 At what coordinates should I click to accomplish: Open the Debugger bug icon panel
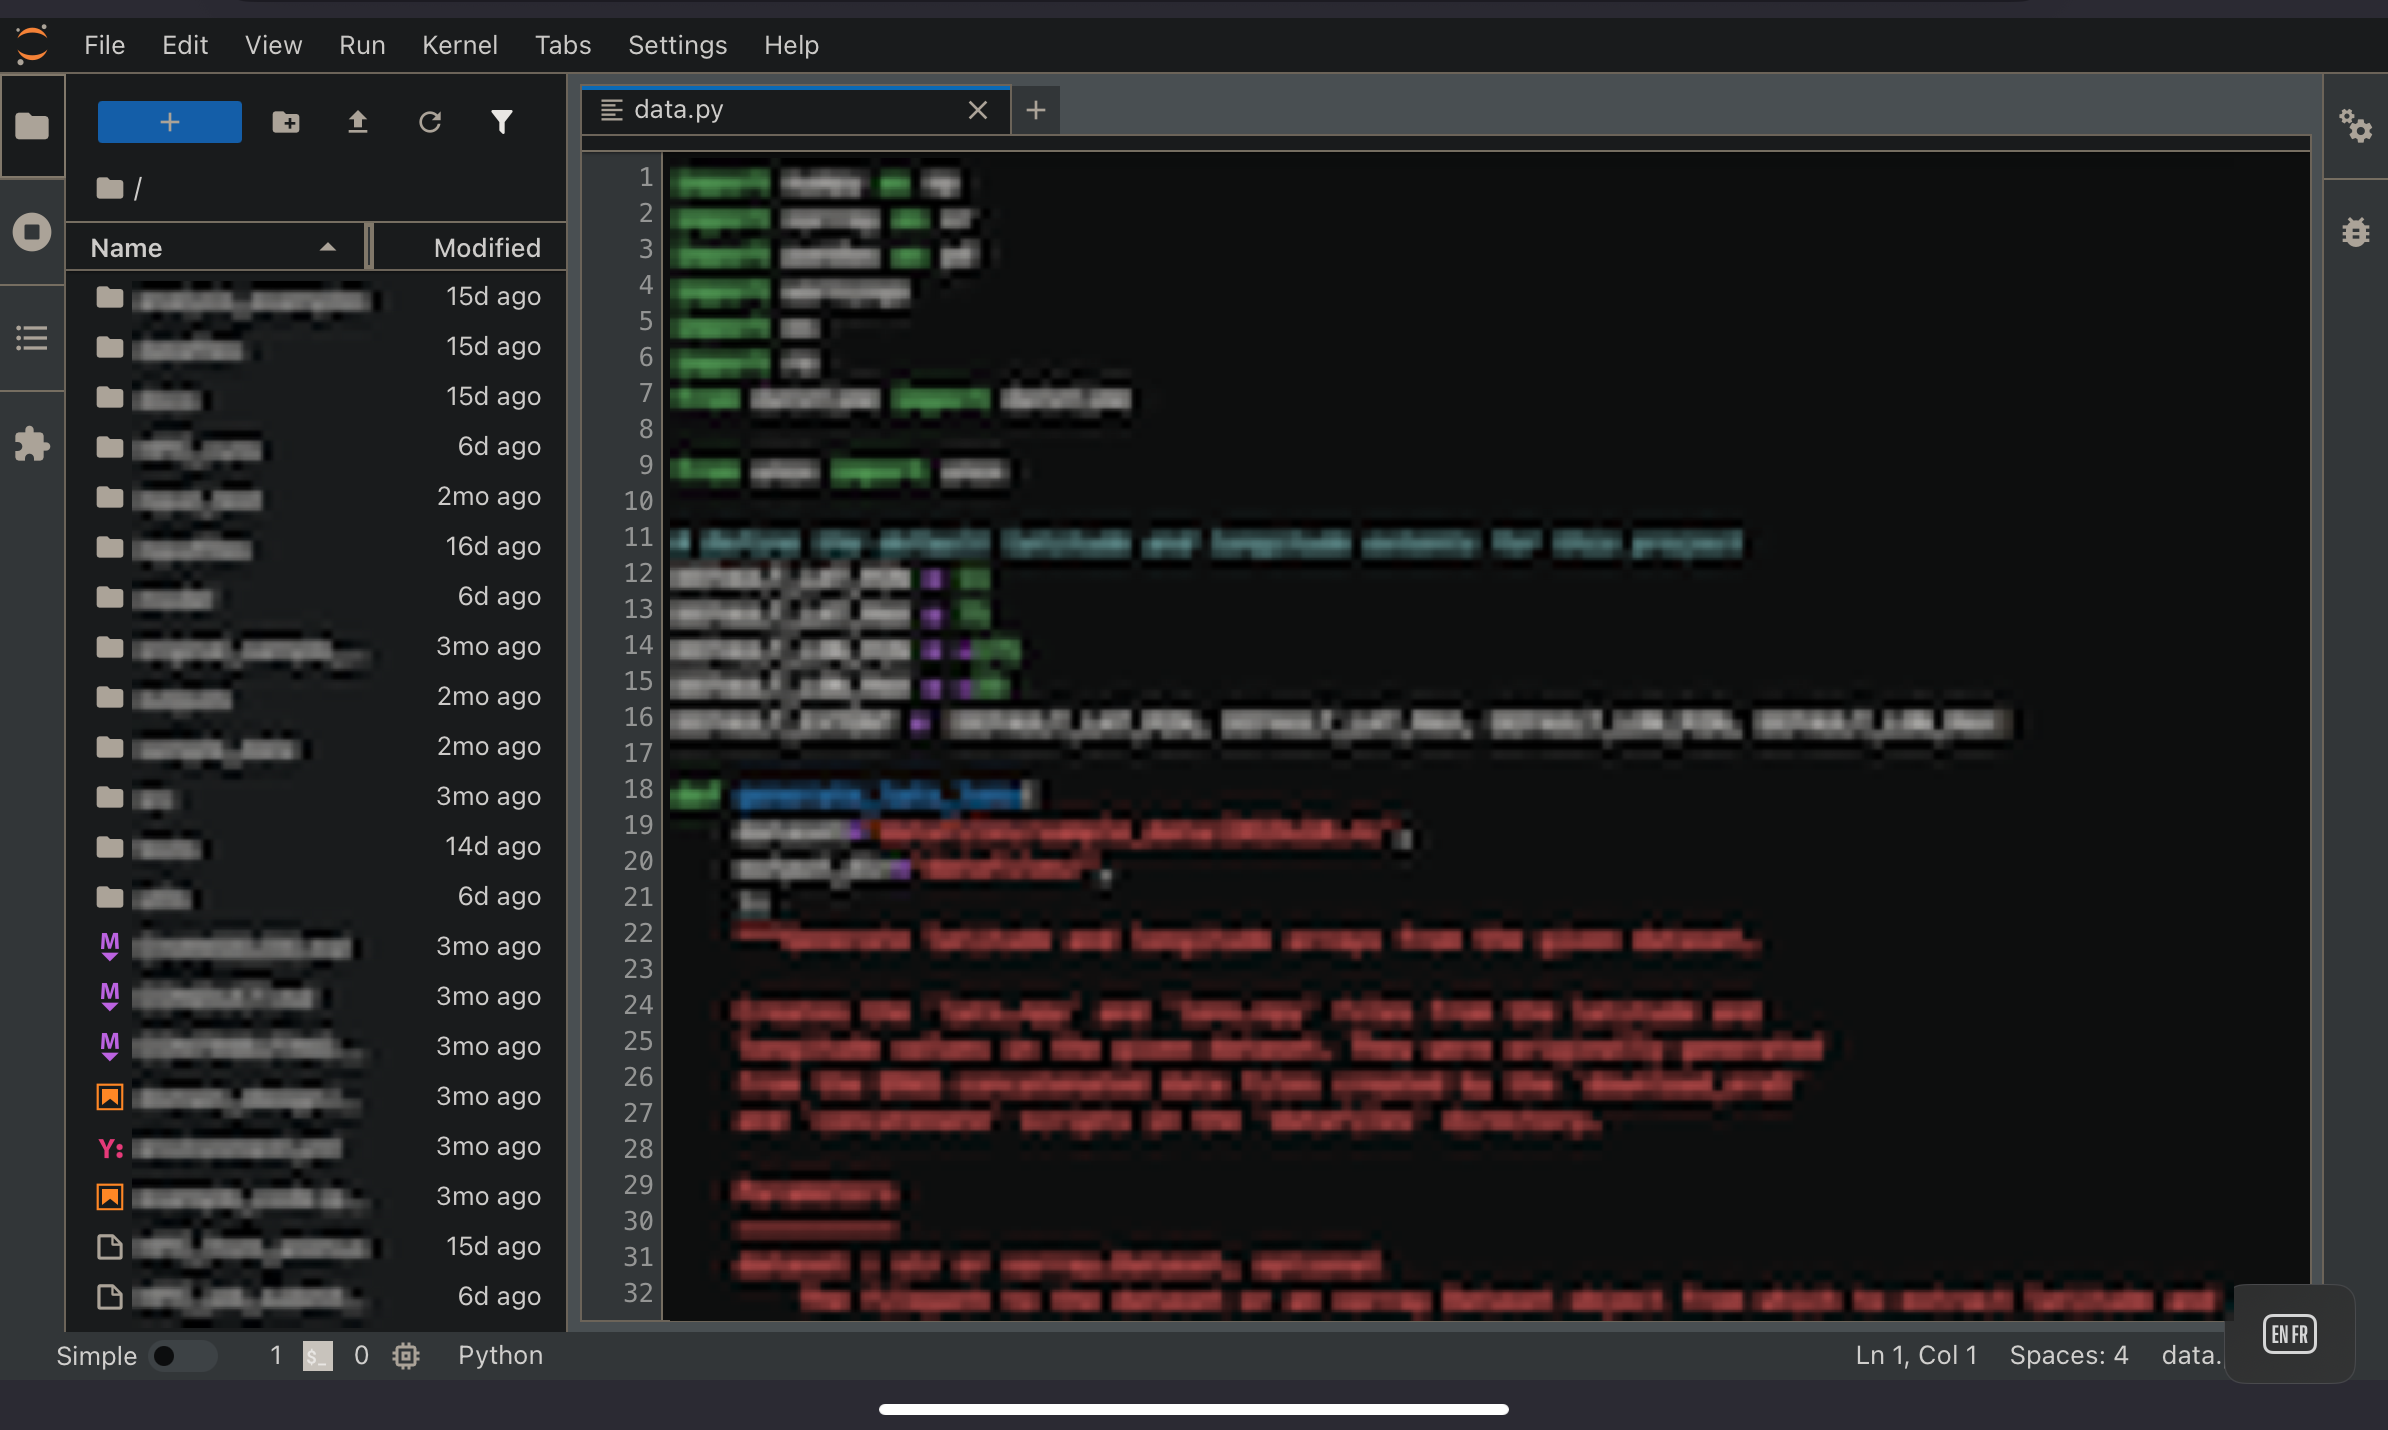pyautogui.click(x=2356, y=232)
